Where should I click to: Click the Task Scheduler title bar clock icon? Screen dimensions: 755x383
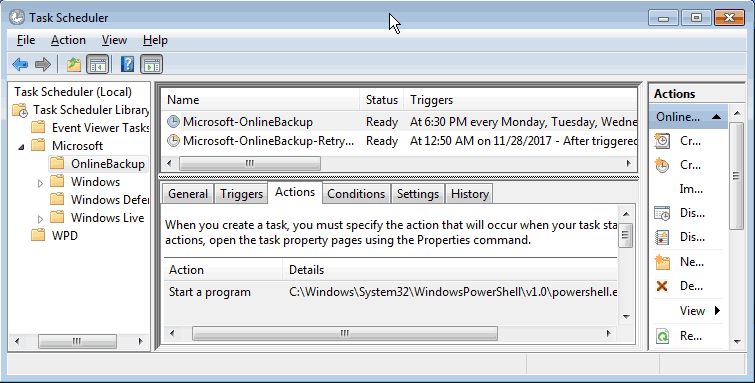coord(17,17)
